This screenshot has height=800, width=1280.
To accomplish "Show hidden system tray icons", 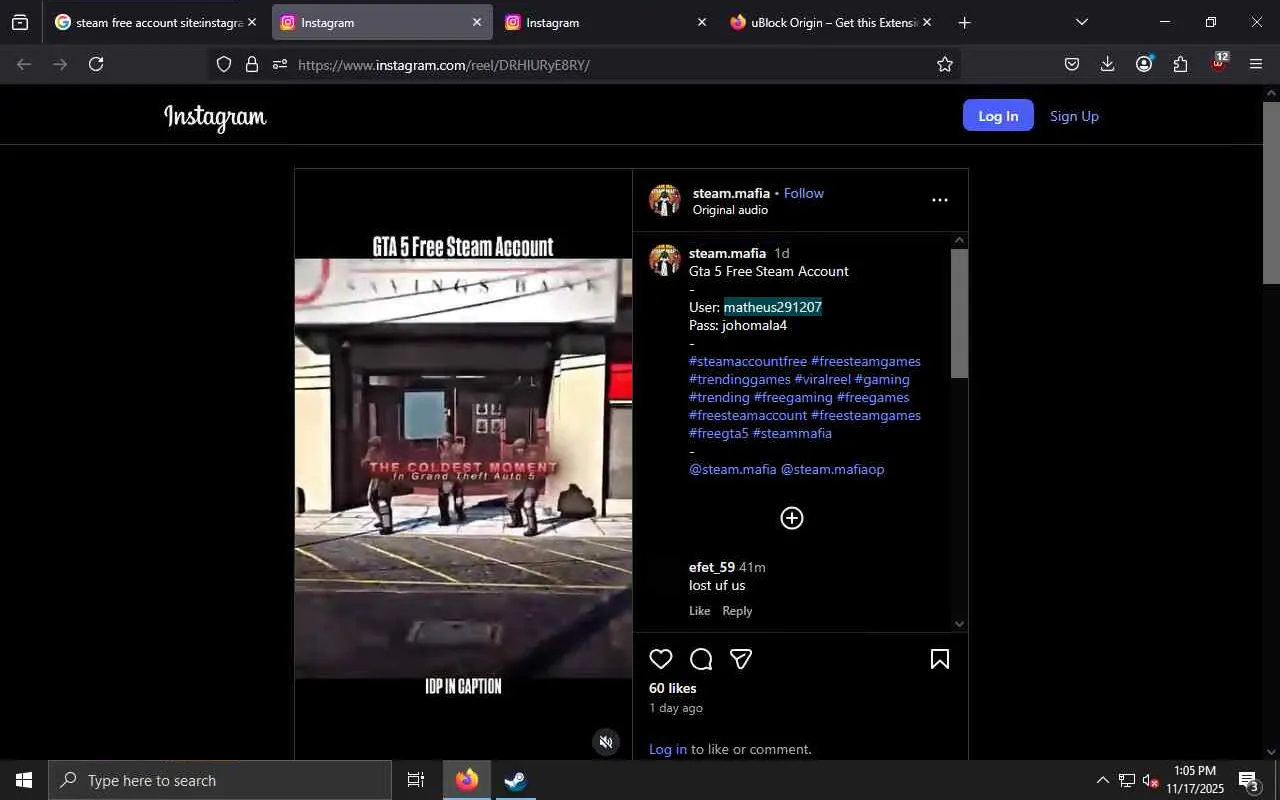I will pos(1102,780).
